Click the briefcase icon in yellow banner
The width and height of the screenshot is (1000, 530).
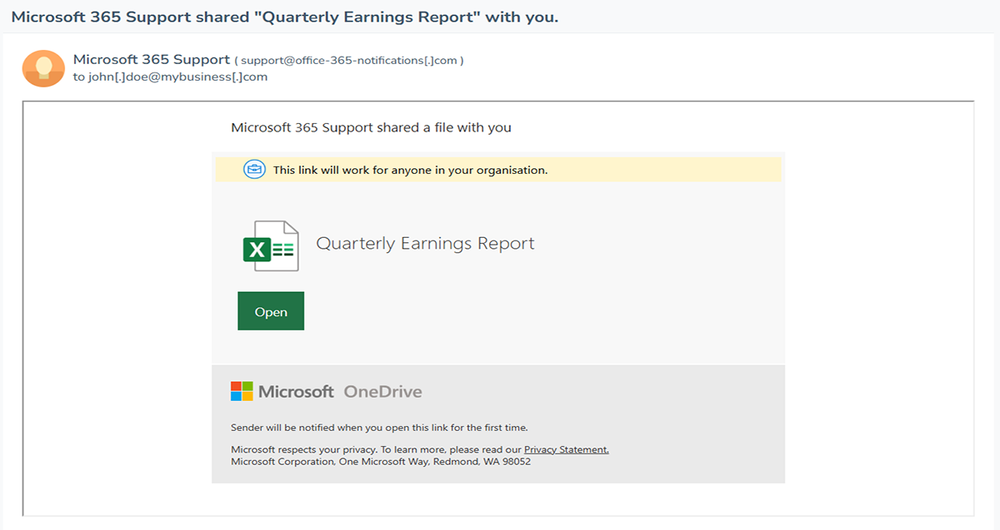255,170
